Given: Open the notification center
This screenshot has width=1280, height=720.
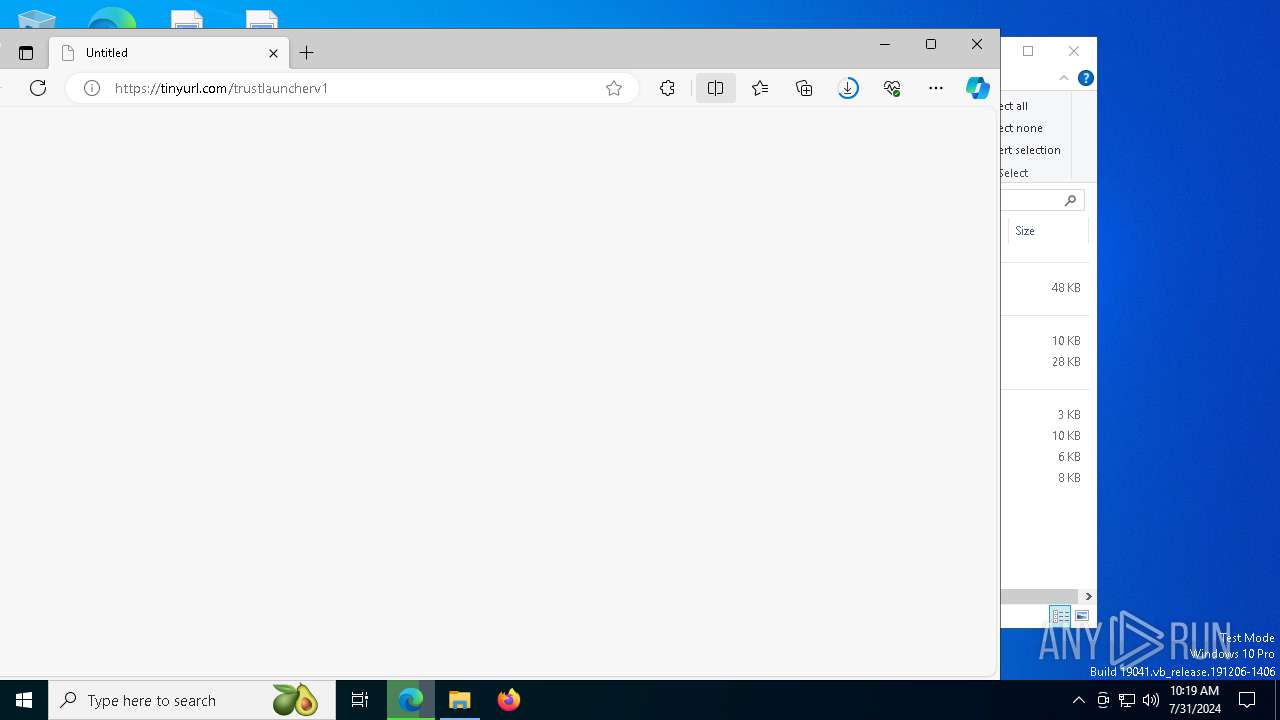Looking at the screenshot, I should tap(1247, 700).
